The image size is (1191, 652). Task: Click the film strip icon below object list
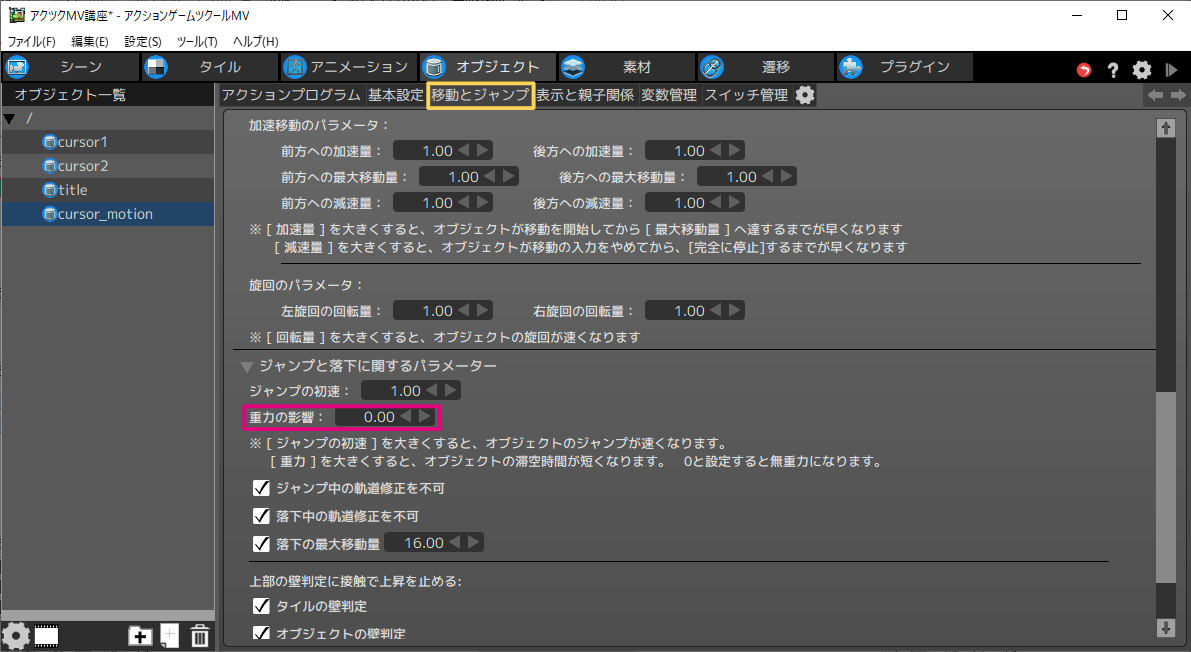tap(46, 635)
